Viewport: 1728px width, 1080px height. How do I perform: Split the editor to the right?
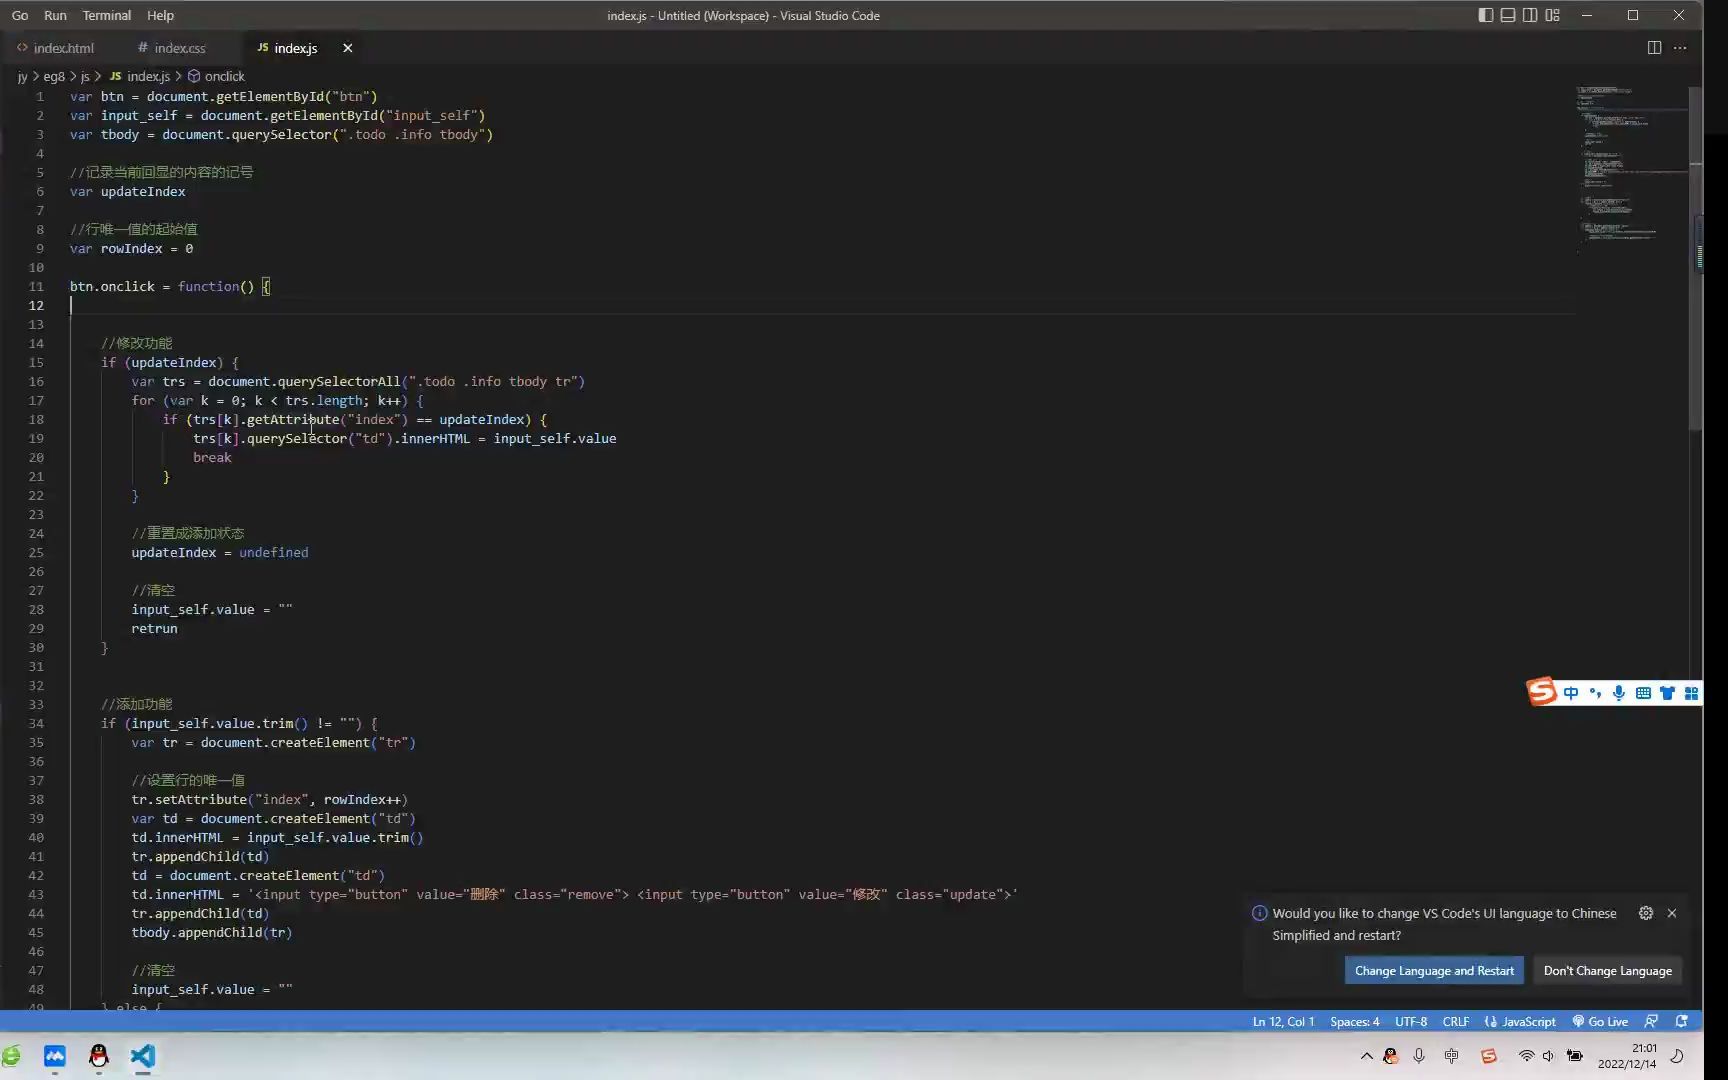1654,48
